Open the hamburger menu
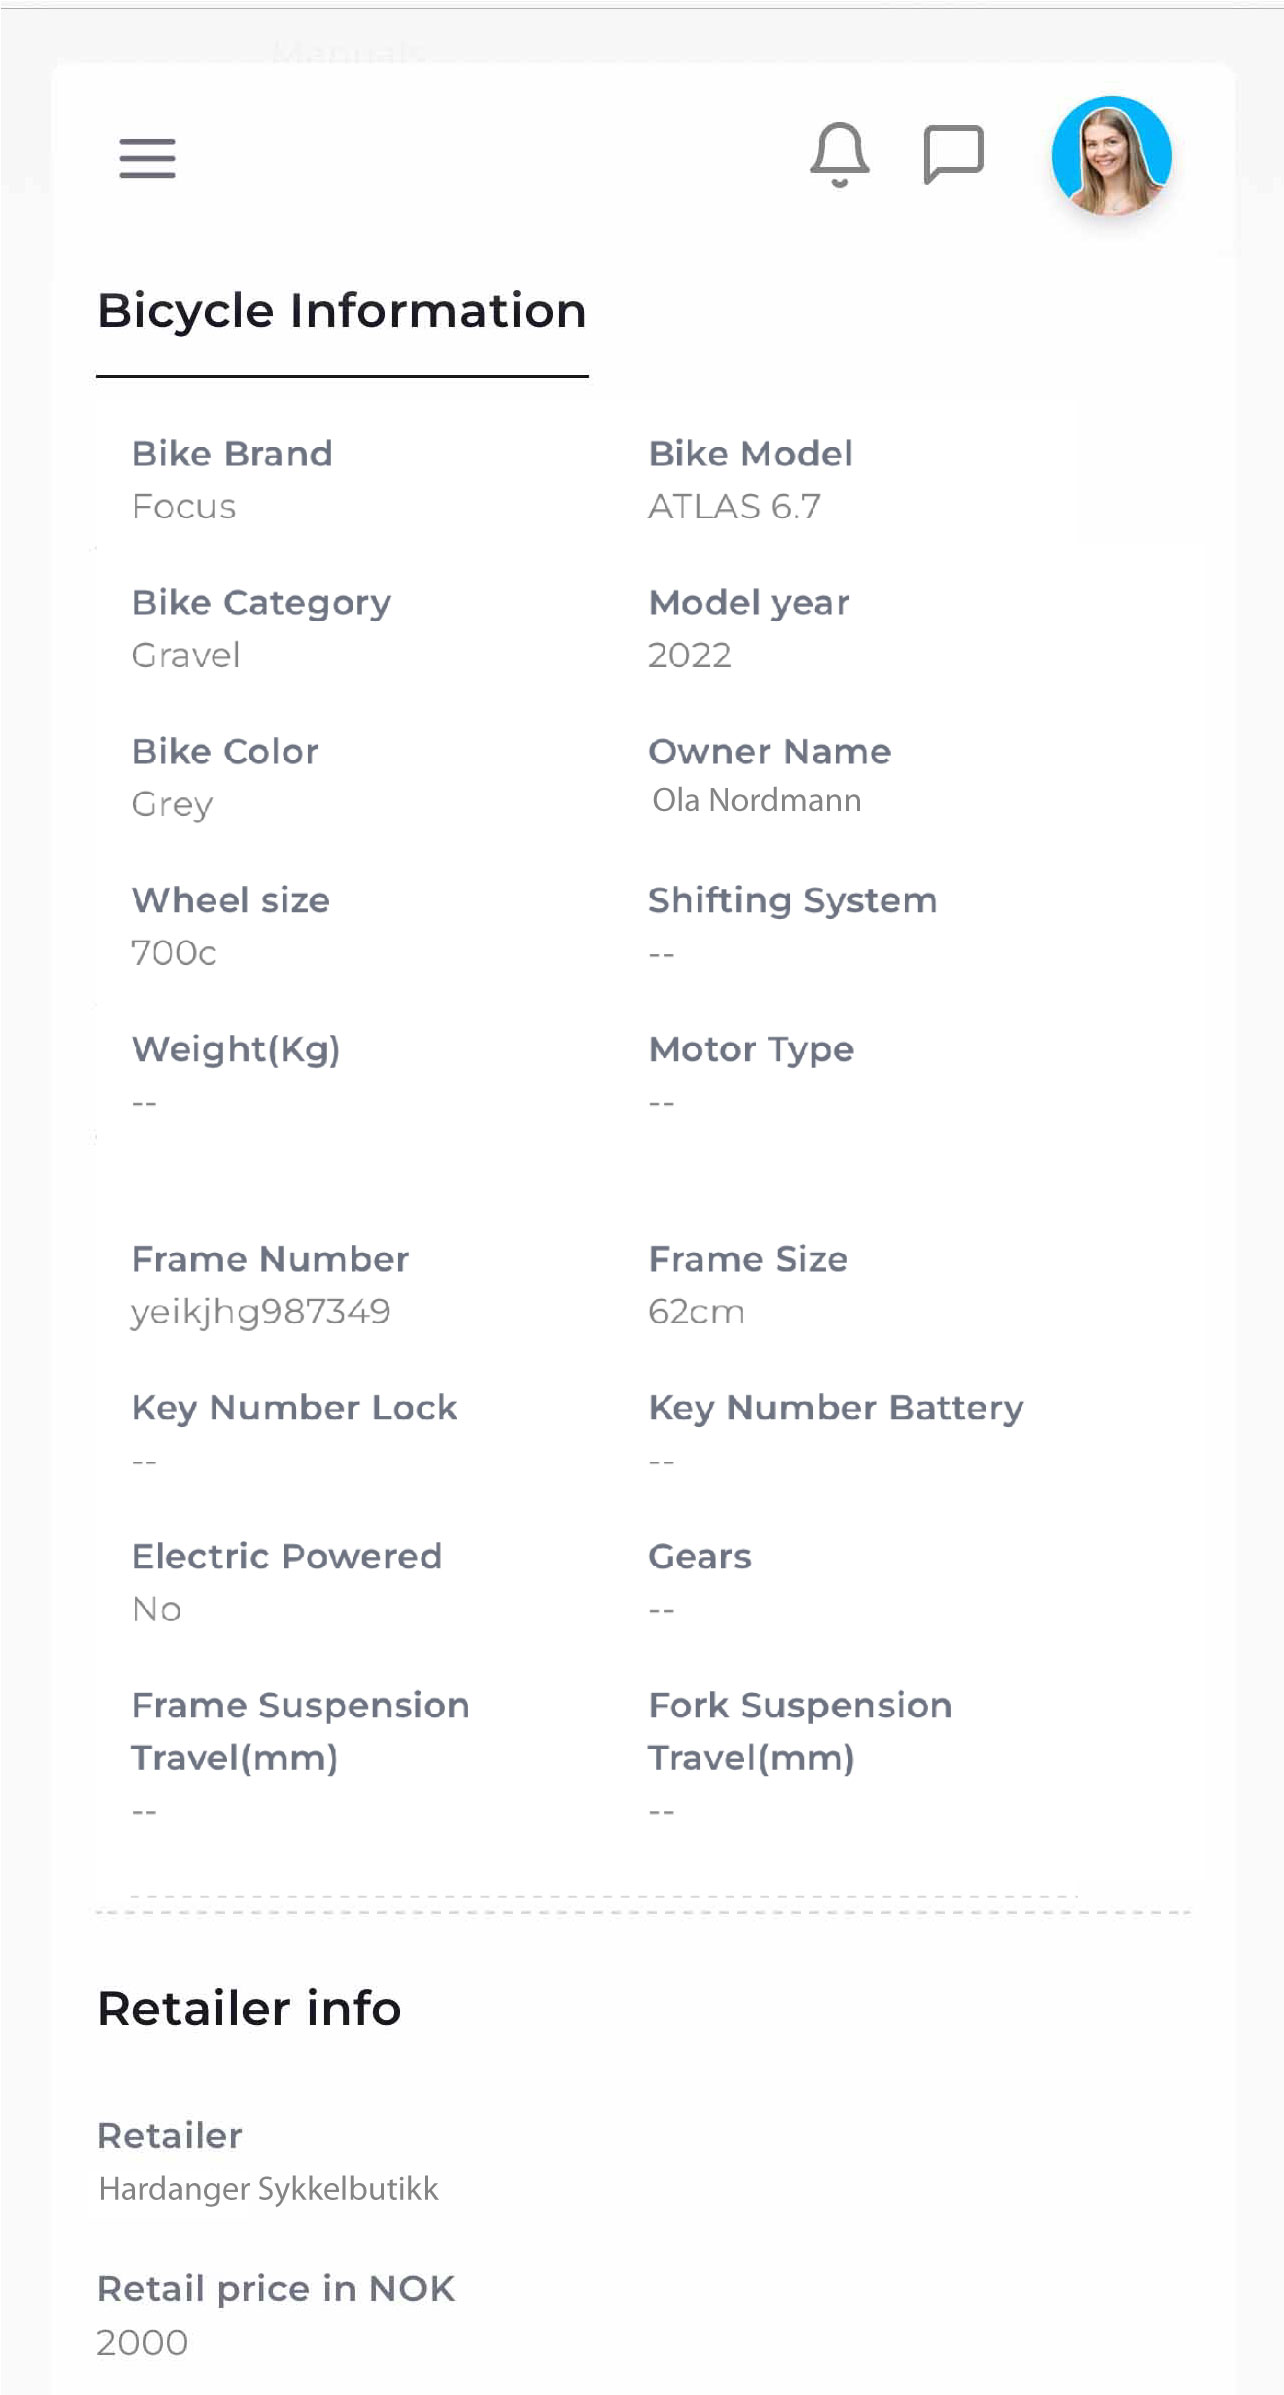This screenshot has height=2395, width=1284. pyautogui.click(x=147, y=158)
